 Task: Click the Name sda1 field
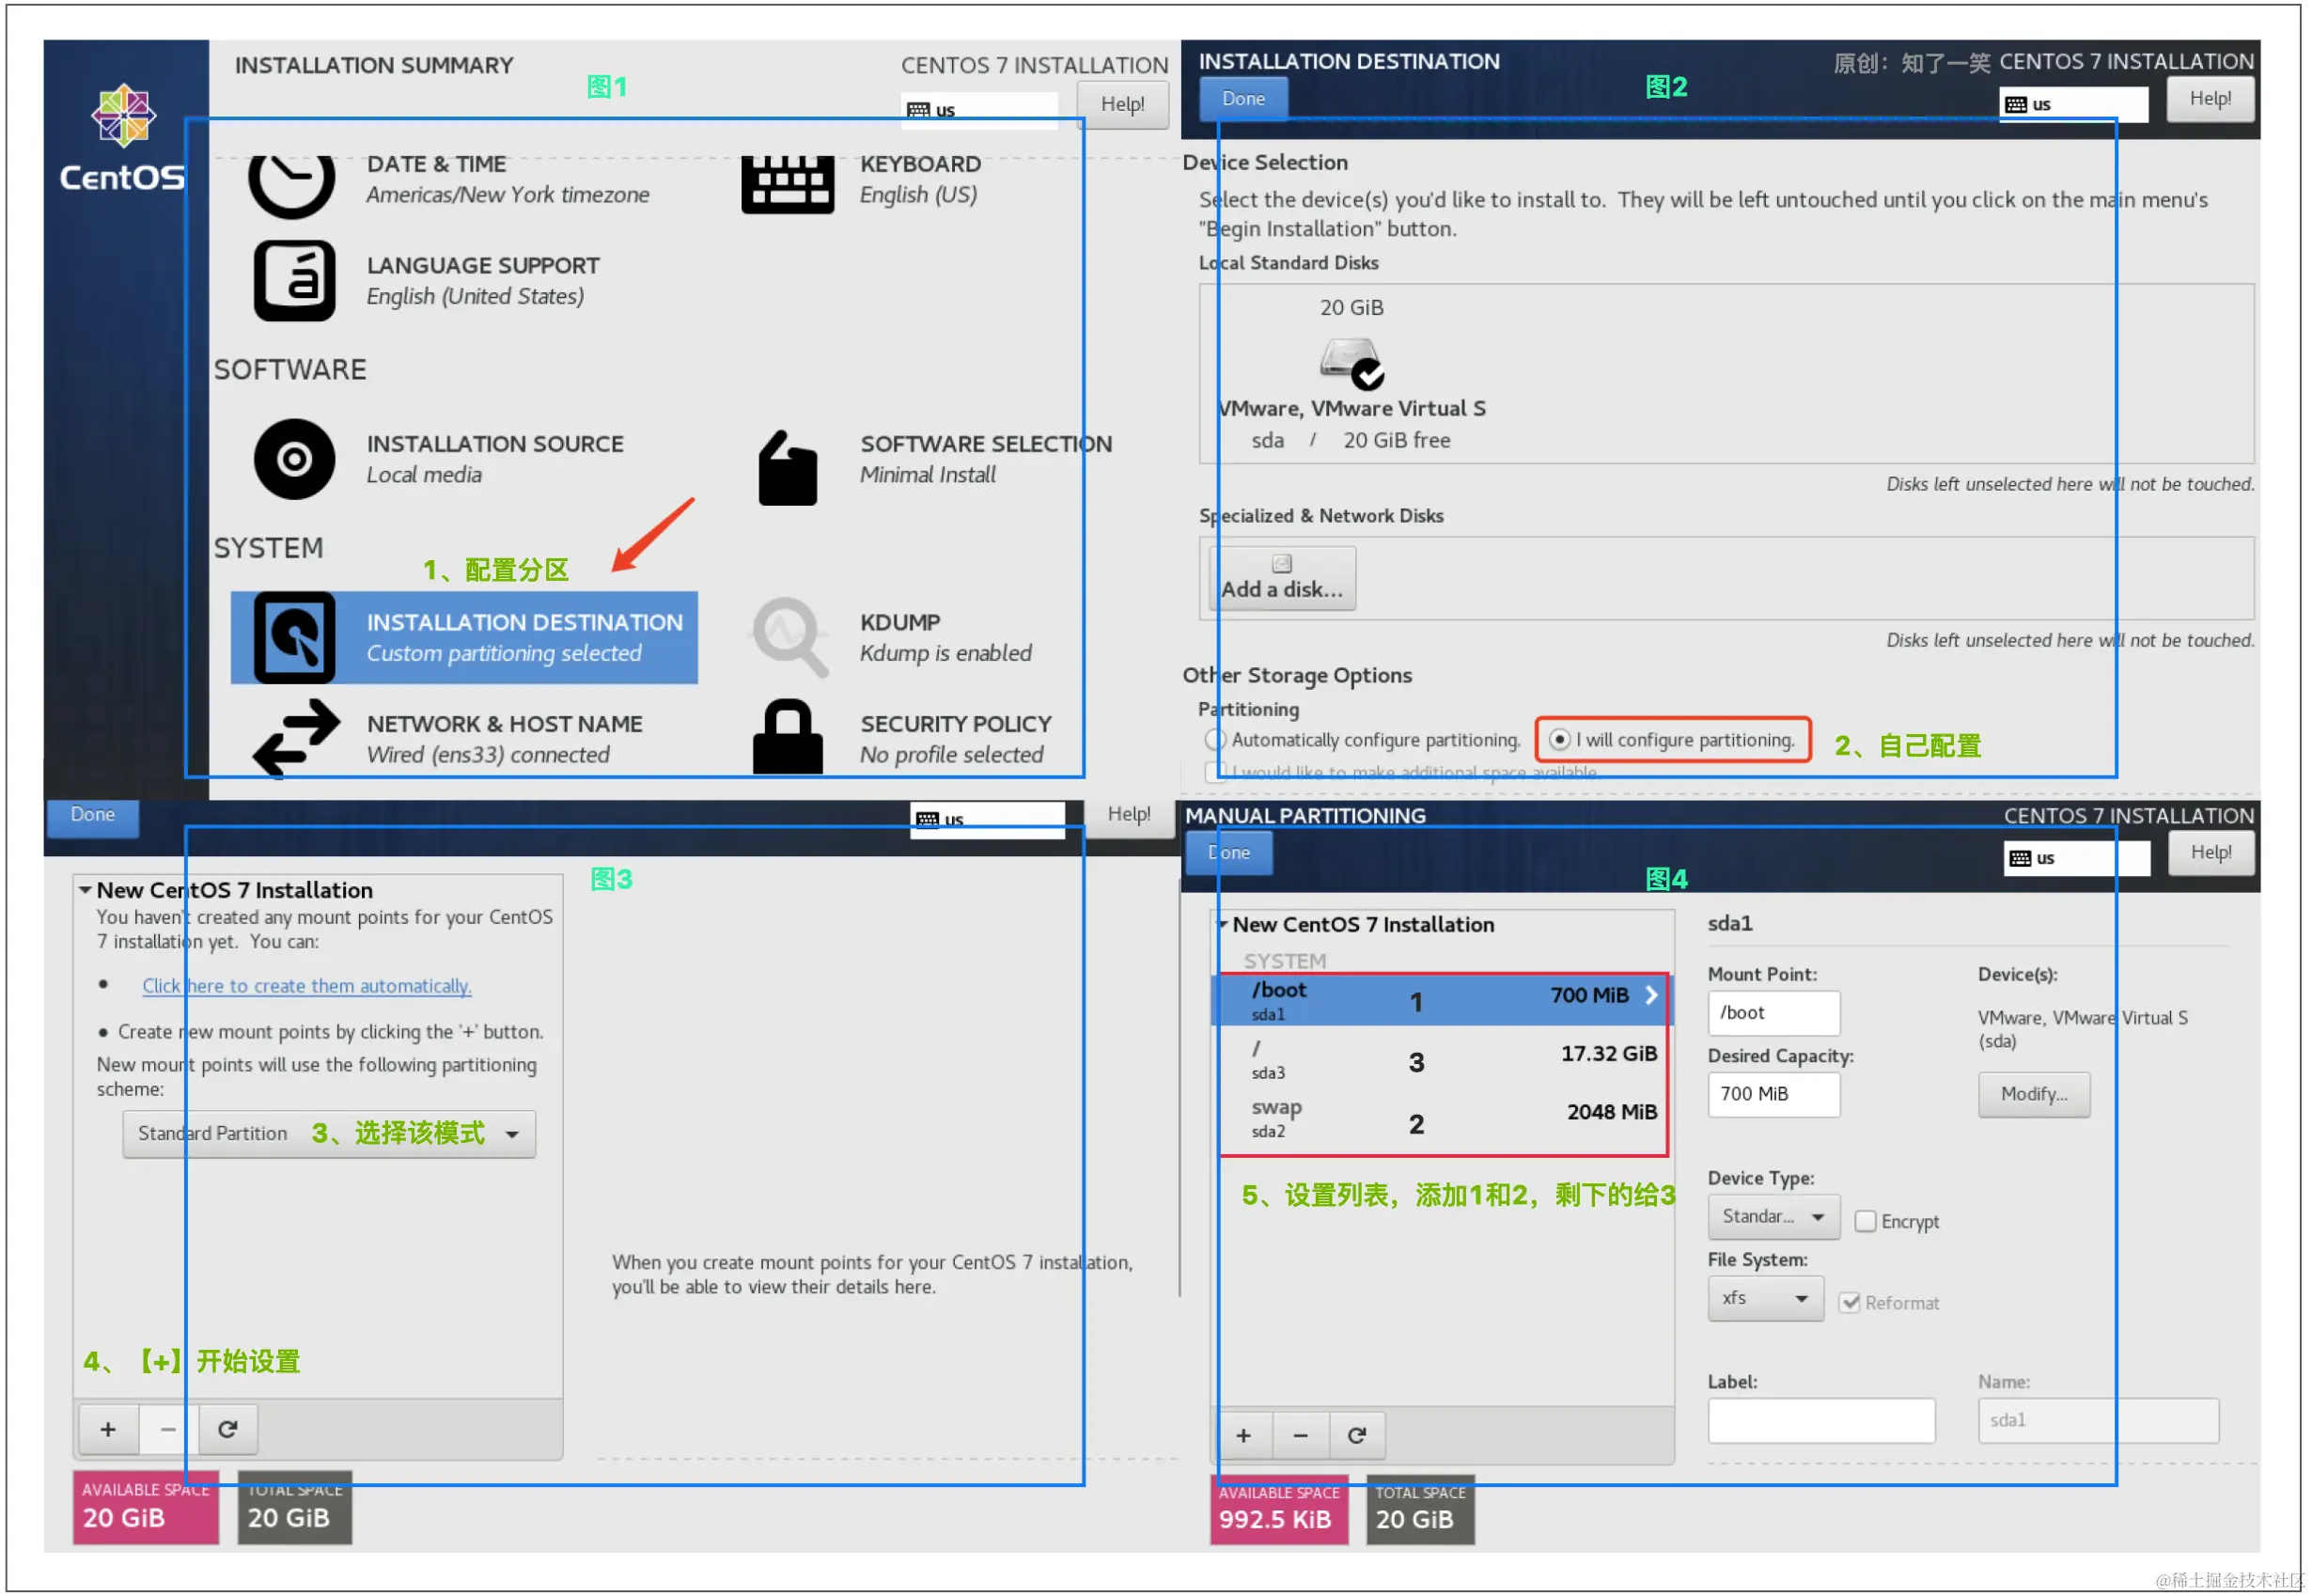pos(2099,1422)
